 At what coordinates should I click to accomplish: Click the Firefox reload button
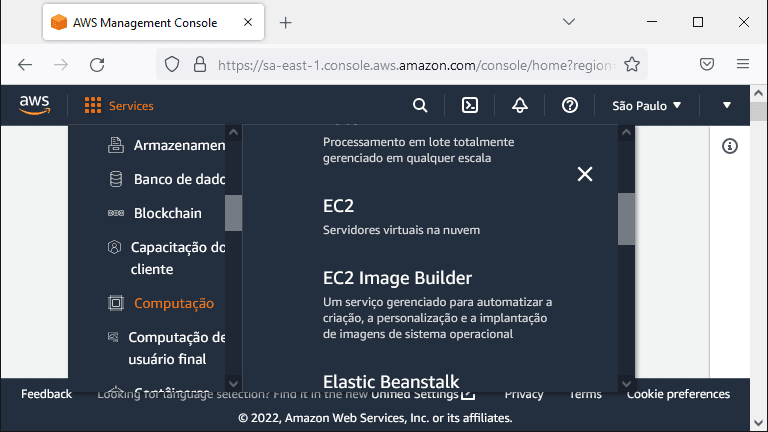(97, 65)
